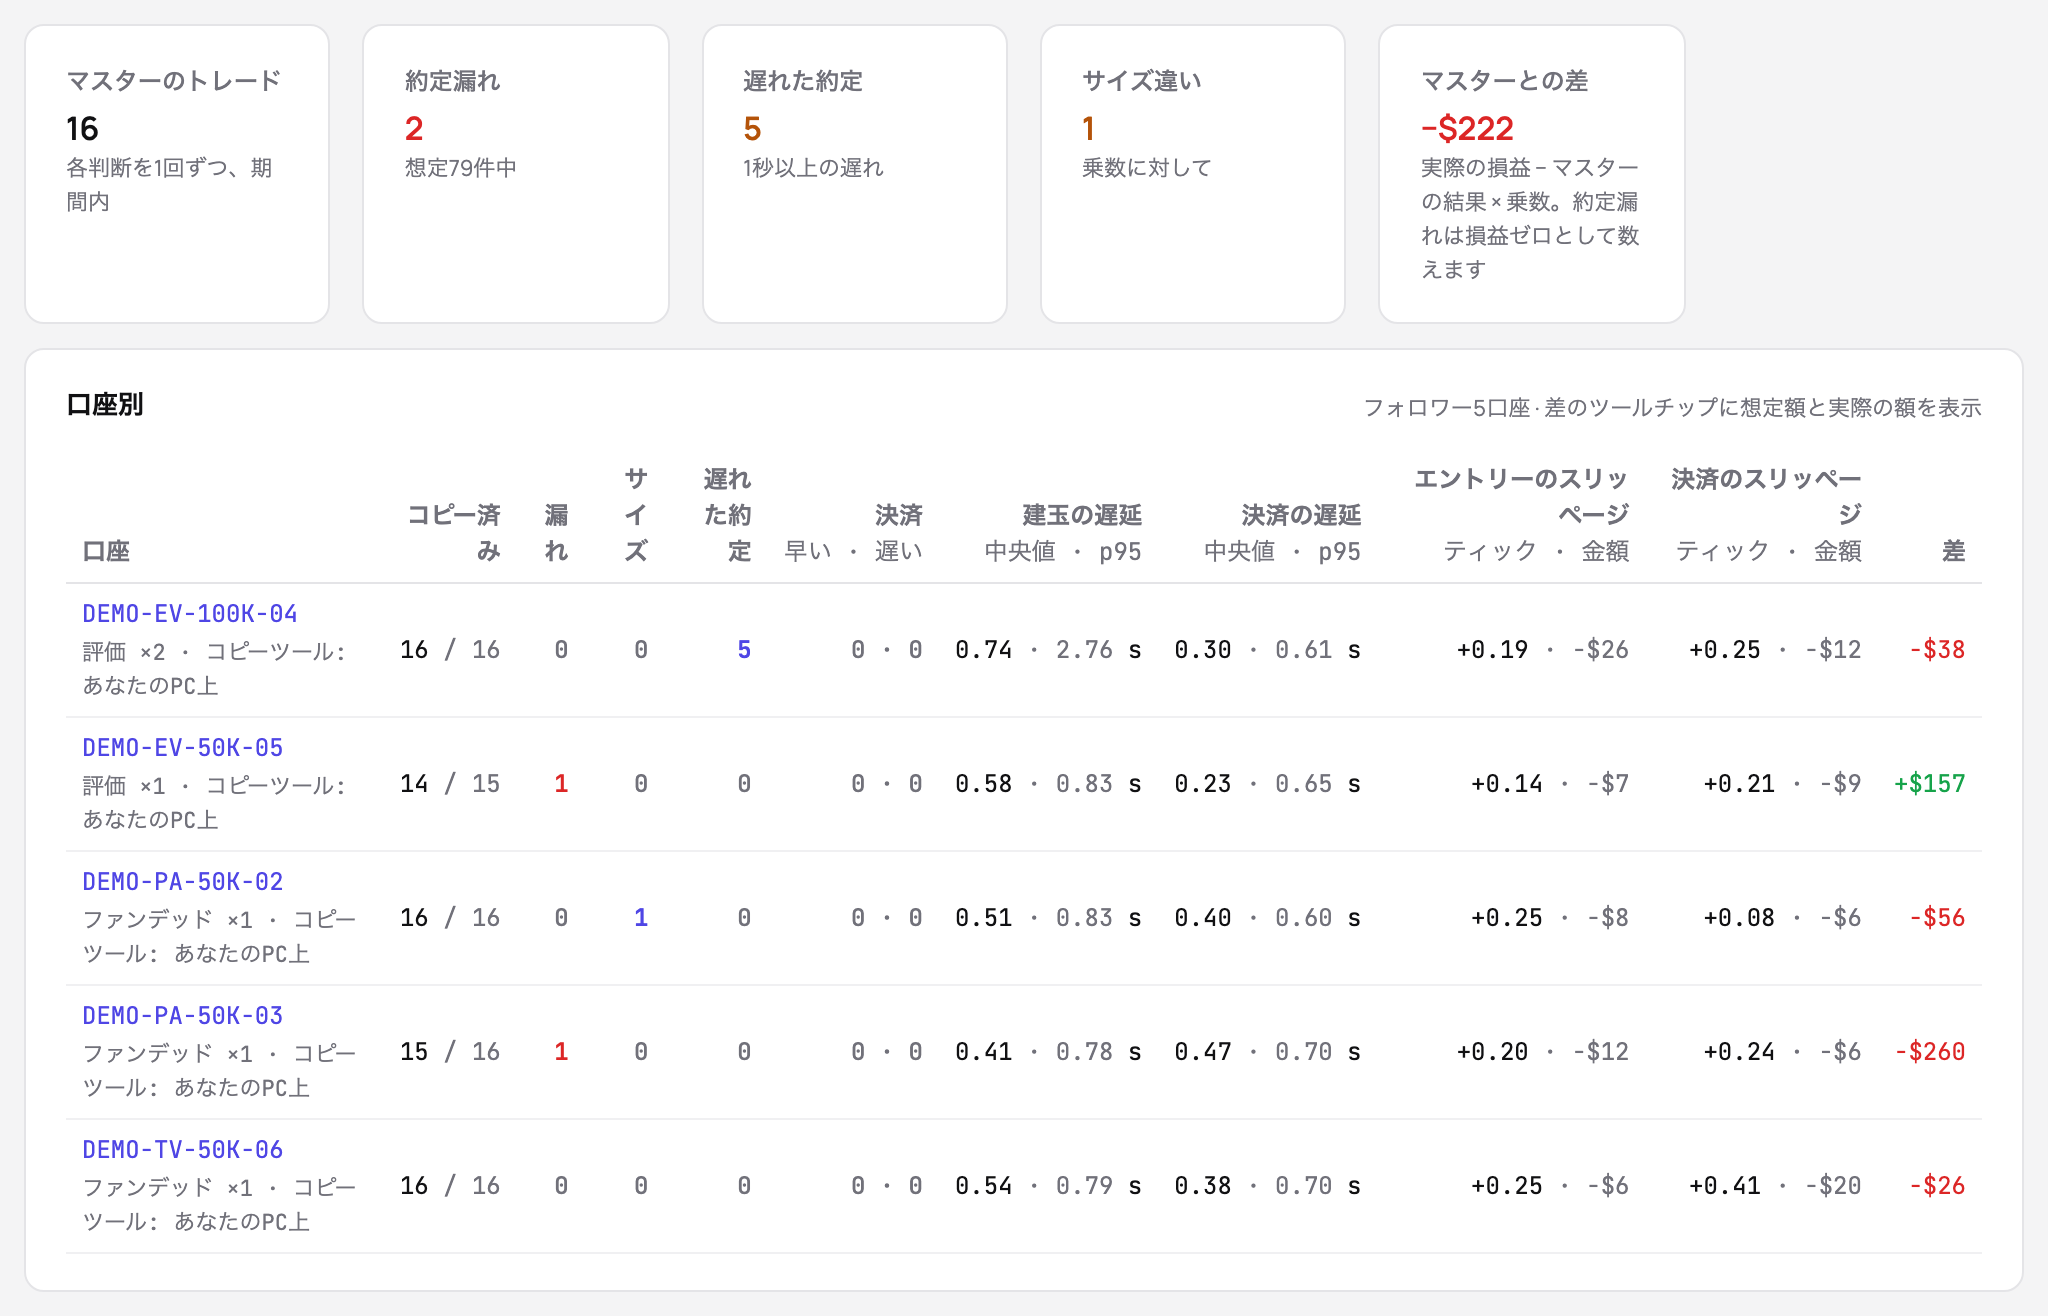The image size is (2048, 1316).
Task: Open account link DEMO-EV-100K-04
Action: (x=190, y=614)
